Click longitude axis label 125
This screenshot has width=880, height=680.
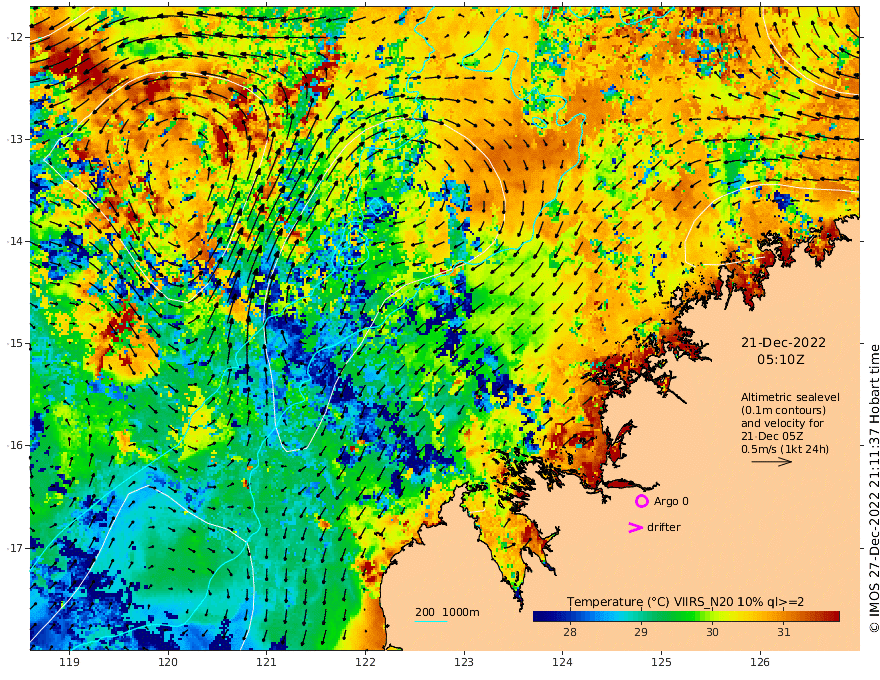(x=661, y=662)
